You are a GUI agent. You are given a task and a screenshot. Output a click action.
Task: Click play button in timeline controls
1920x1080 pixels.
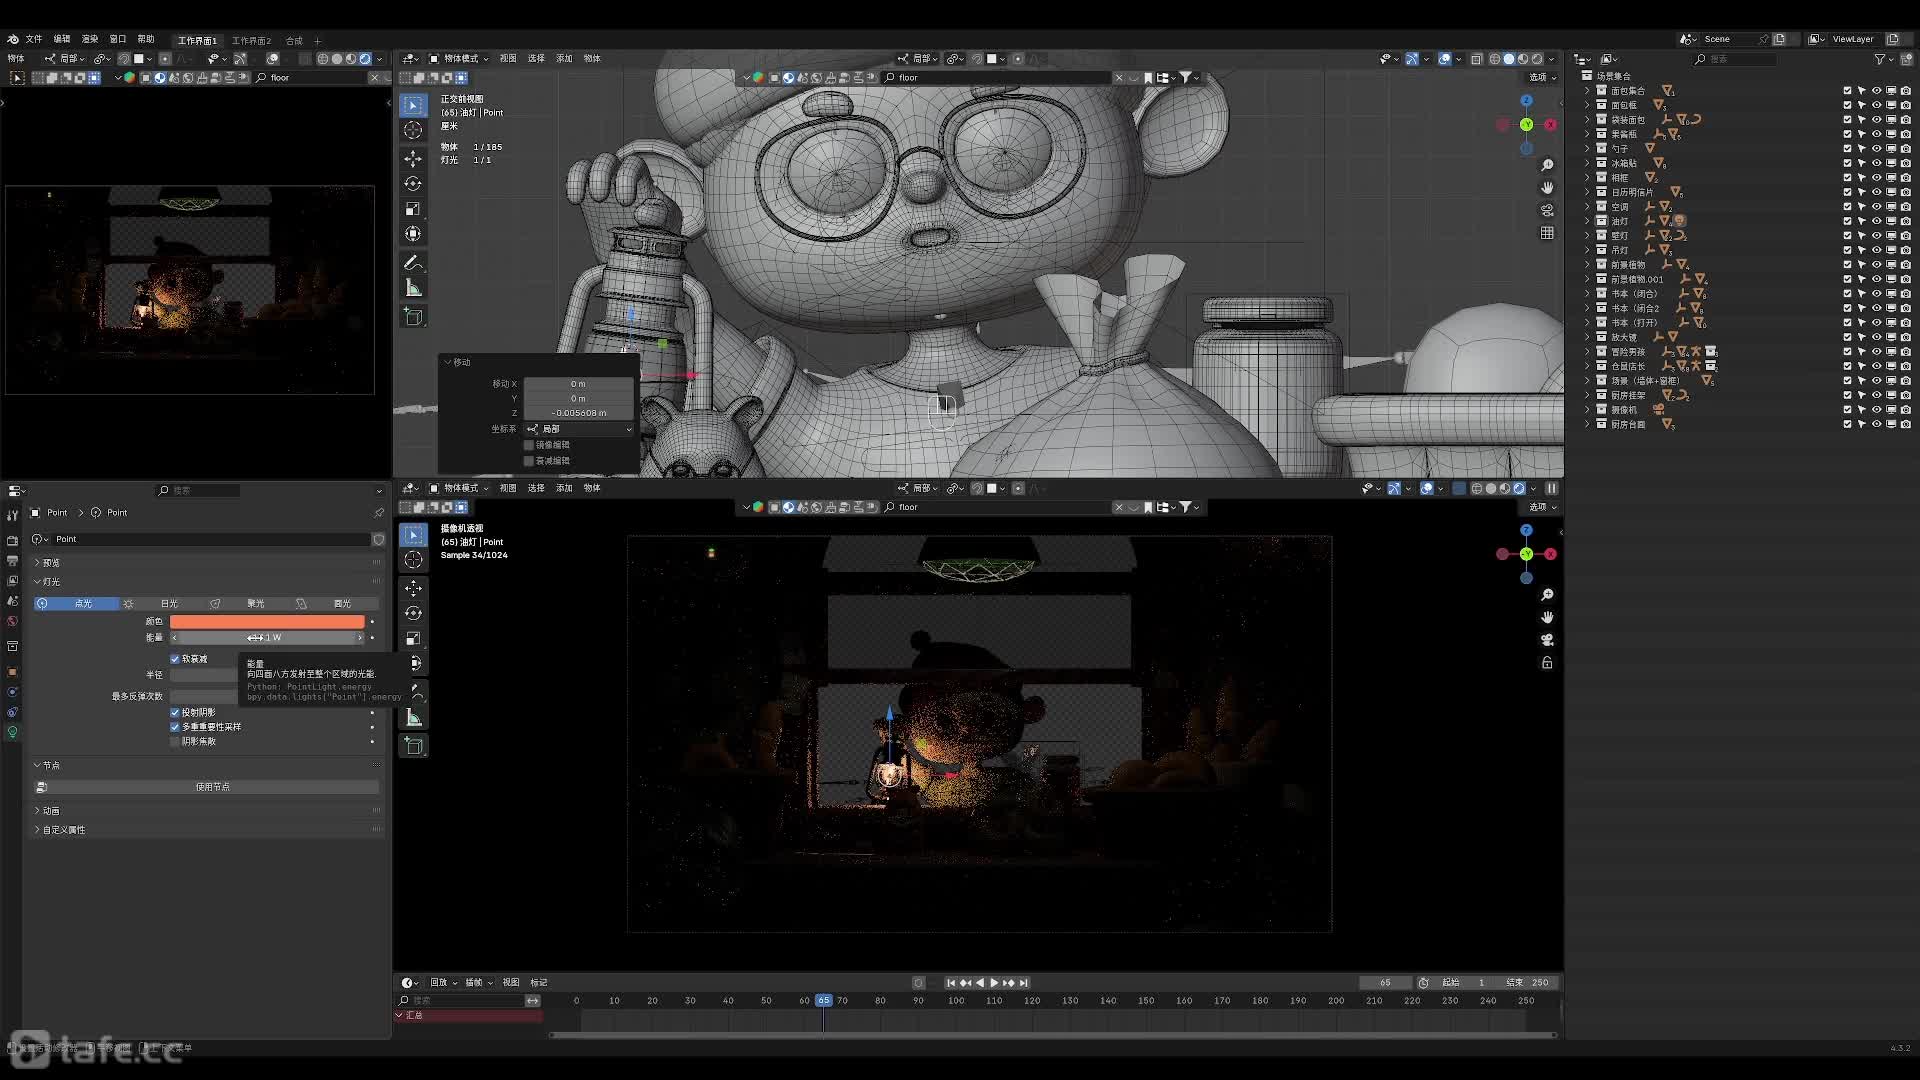click(x=994, y=983)
